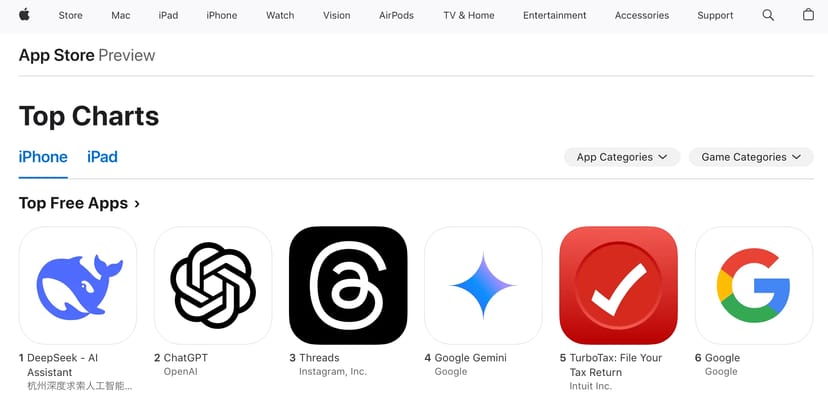Expand the App Categories dropdown
Screen dimensions: 828x408
[x=622, y=157]
